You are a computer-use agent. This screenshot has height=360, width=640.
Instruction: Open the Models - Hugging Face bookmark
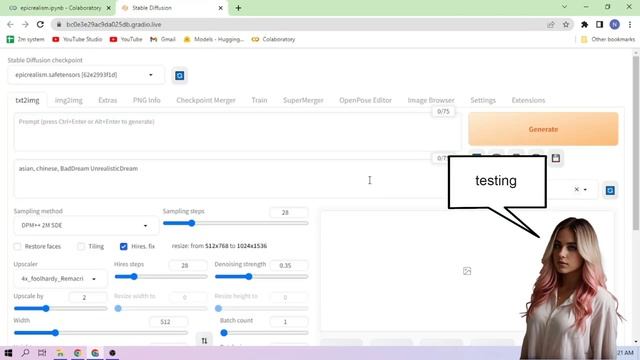point(214,39)
